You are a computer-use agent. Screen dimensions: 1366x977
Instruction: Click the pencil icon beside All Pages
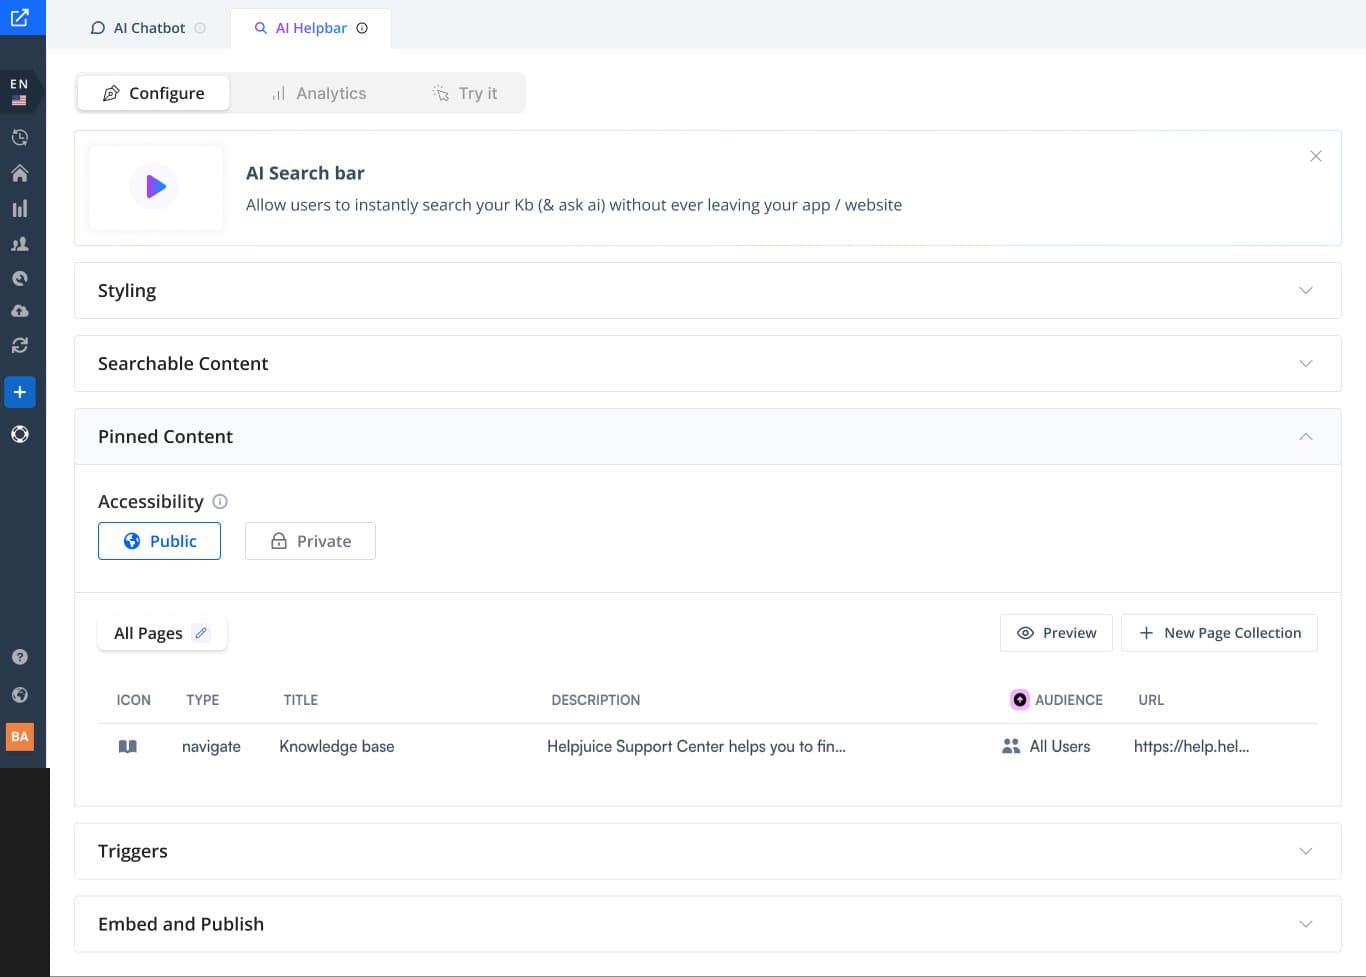click(x=201, y=633)
